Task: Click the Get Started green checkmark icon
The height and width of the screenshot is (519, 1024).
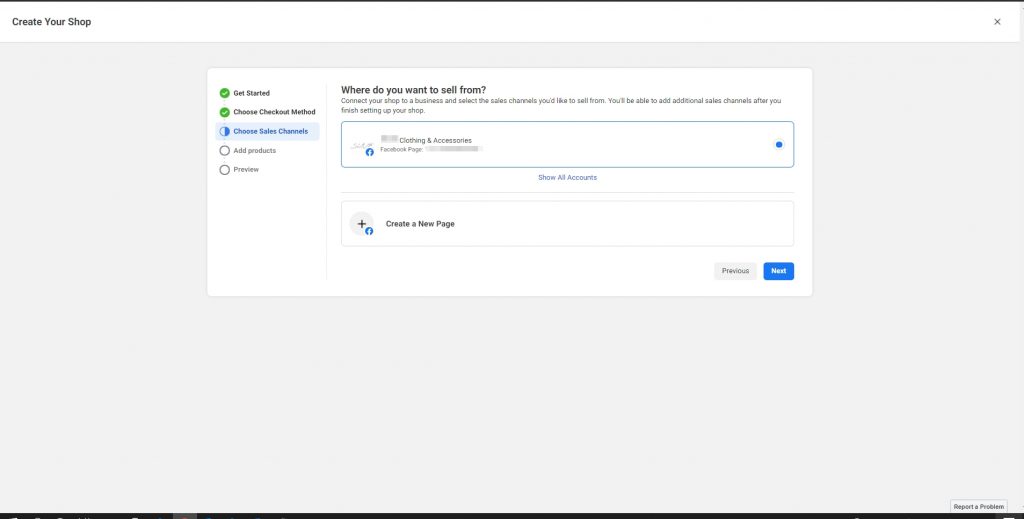Action: (x=225, y=93)
